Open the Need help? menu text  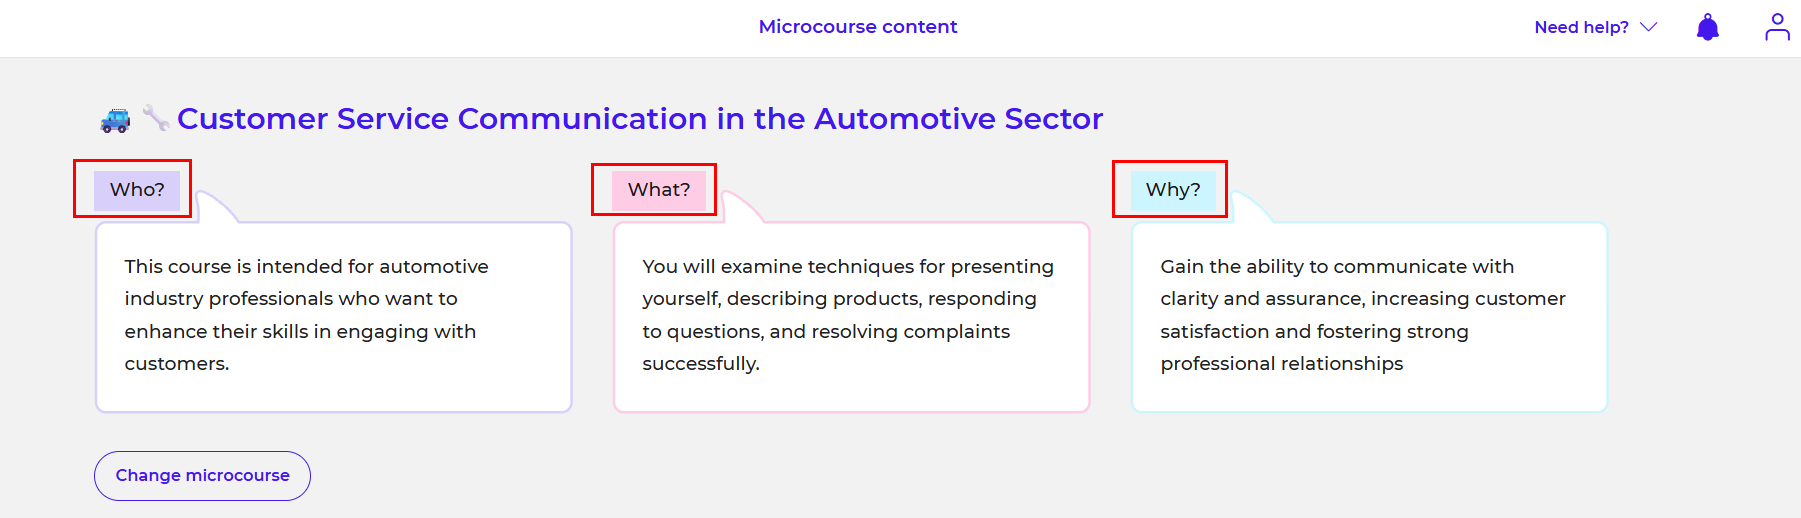click(1581, 27)
